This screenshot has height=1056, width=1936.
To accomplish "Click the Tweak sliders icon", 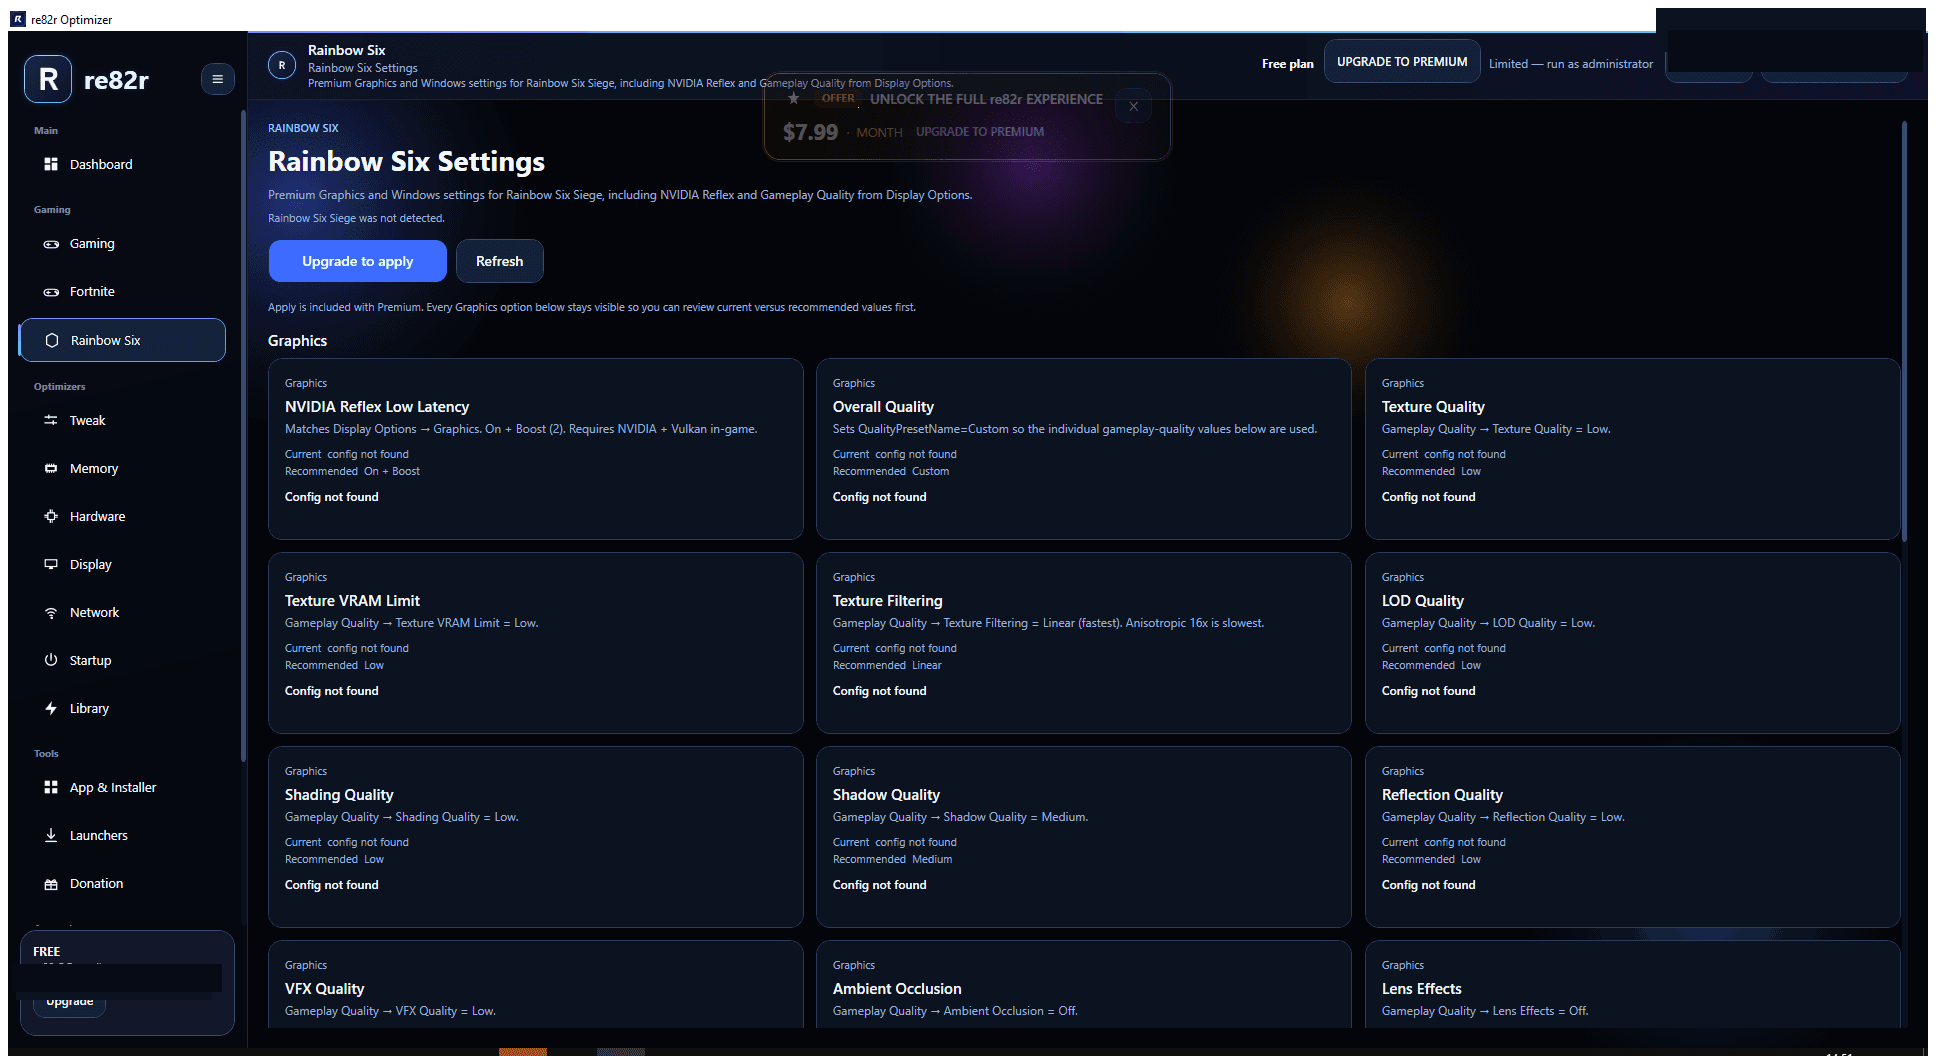I will [51, 420].
